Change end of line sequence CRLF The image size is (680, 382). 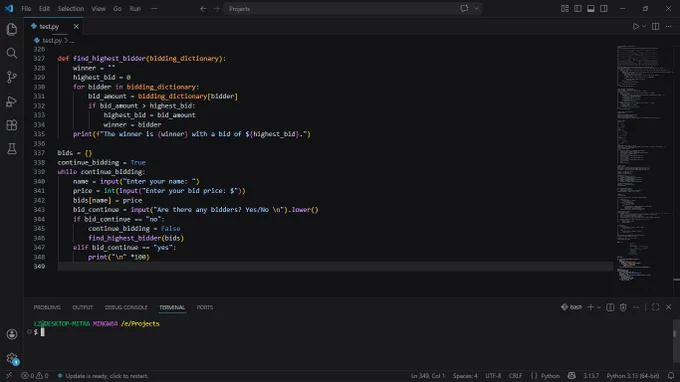(x=515, y=375)
